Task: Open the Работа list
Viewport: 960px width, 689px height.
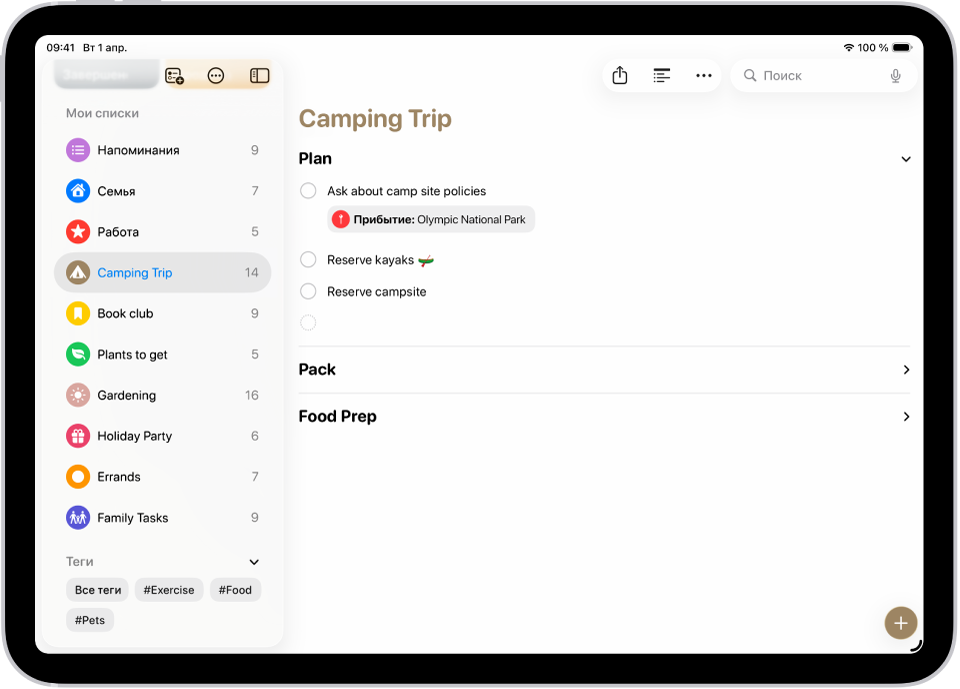Action: click(162, 232)
